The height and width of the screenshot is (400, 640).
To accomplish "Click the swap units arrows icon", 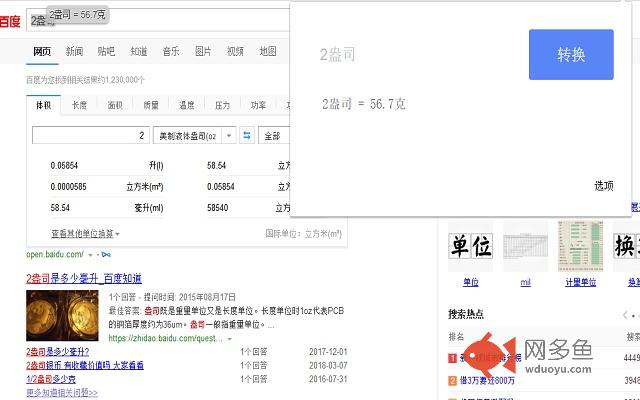I will (x=247, y=136).
